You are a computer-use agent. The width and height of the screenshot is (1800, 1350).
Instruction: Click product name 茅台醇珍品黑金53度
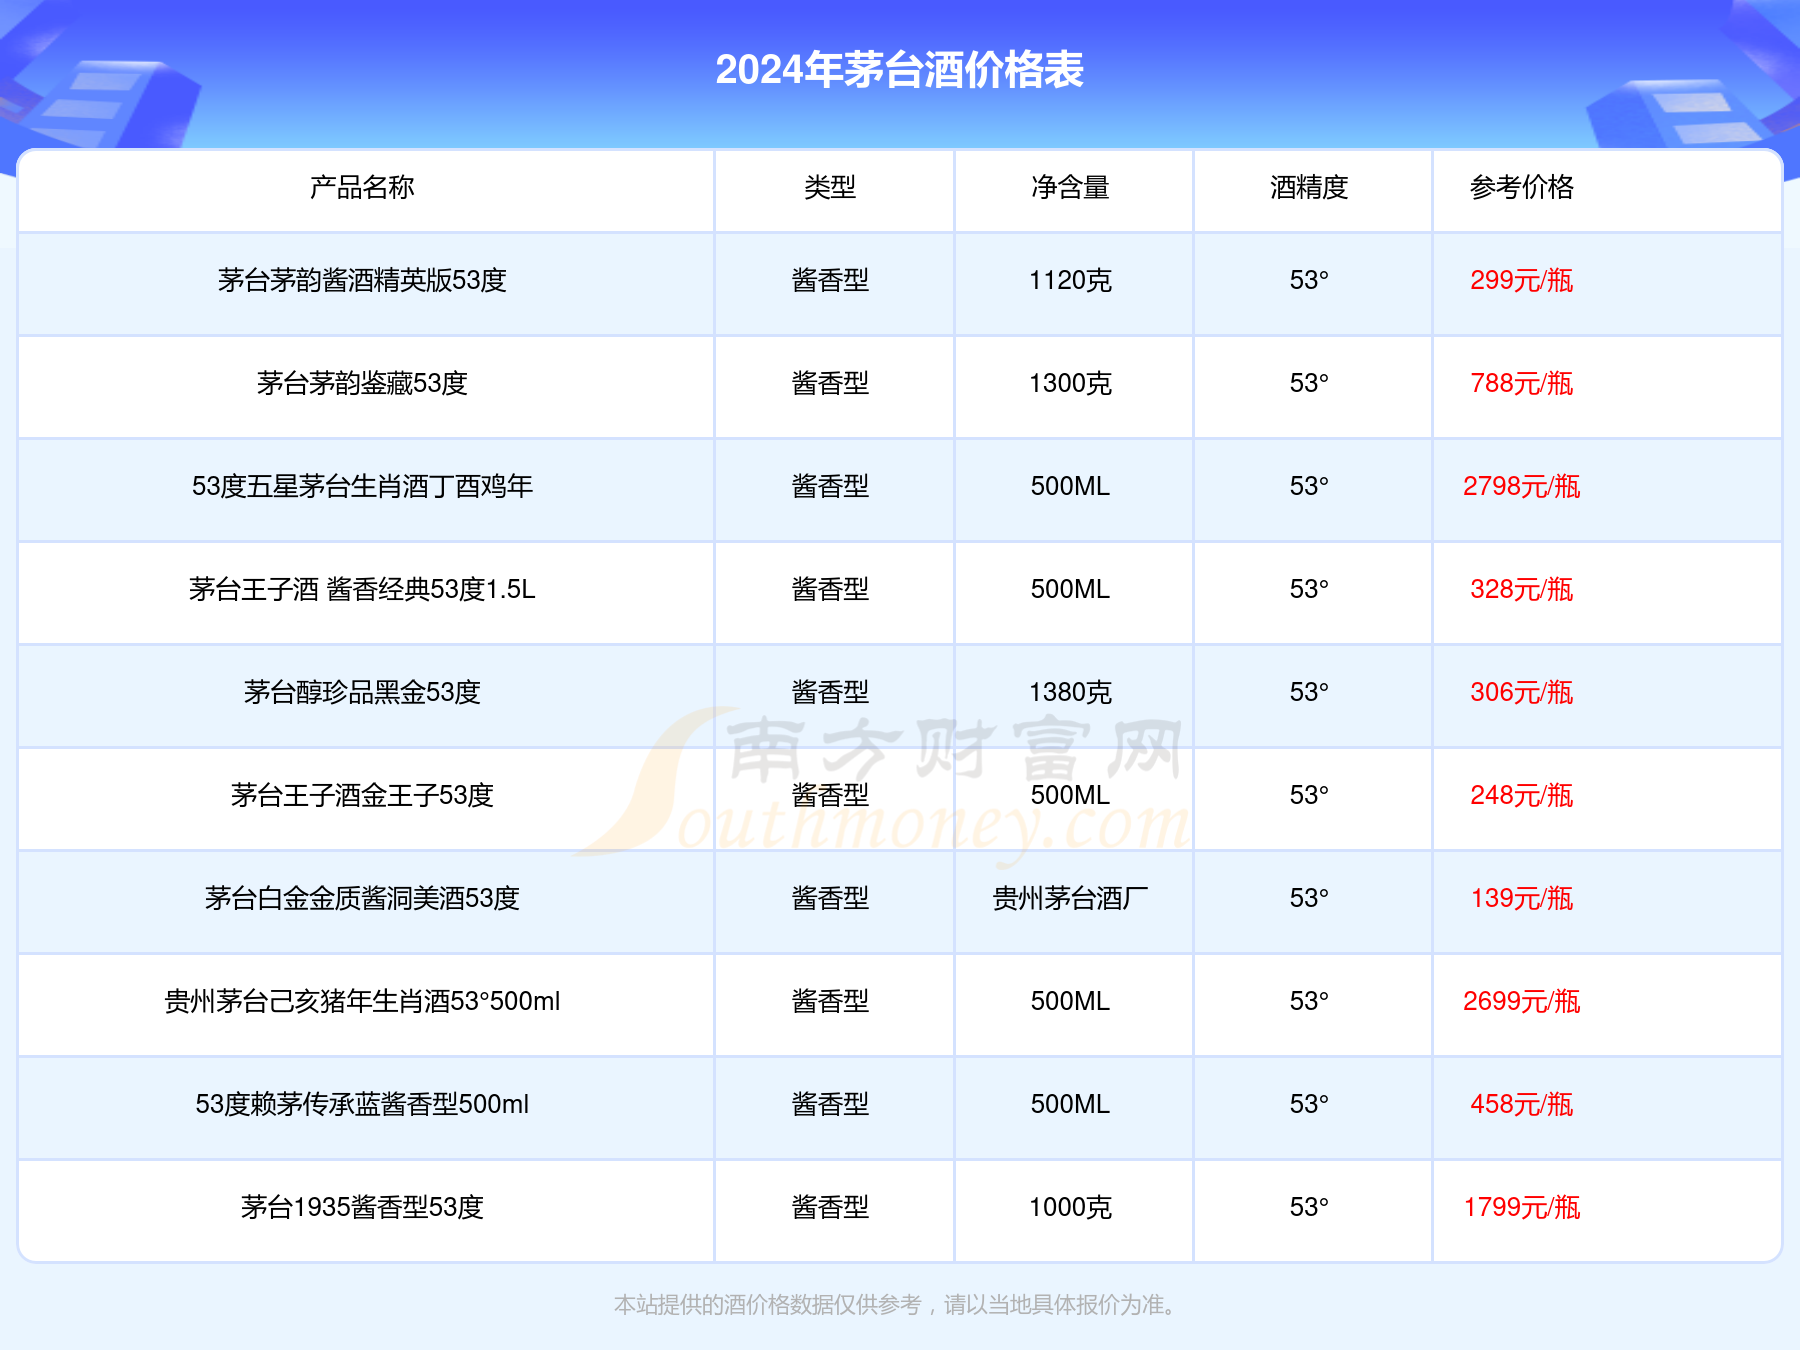(x=362, y=692)
